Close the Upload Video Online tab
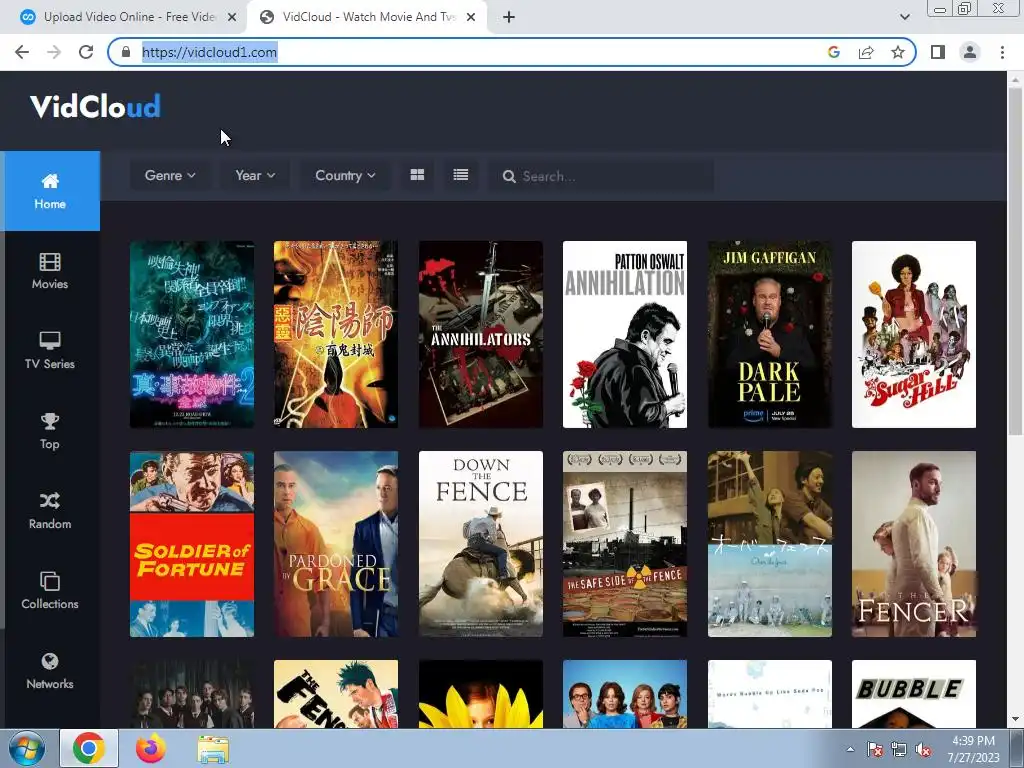This screenshot has width=1024, height=768. (232, 18)
